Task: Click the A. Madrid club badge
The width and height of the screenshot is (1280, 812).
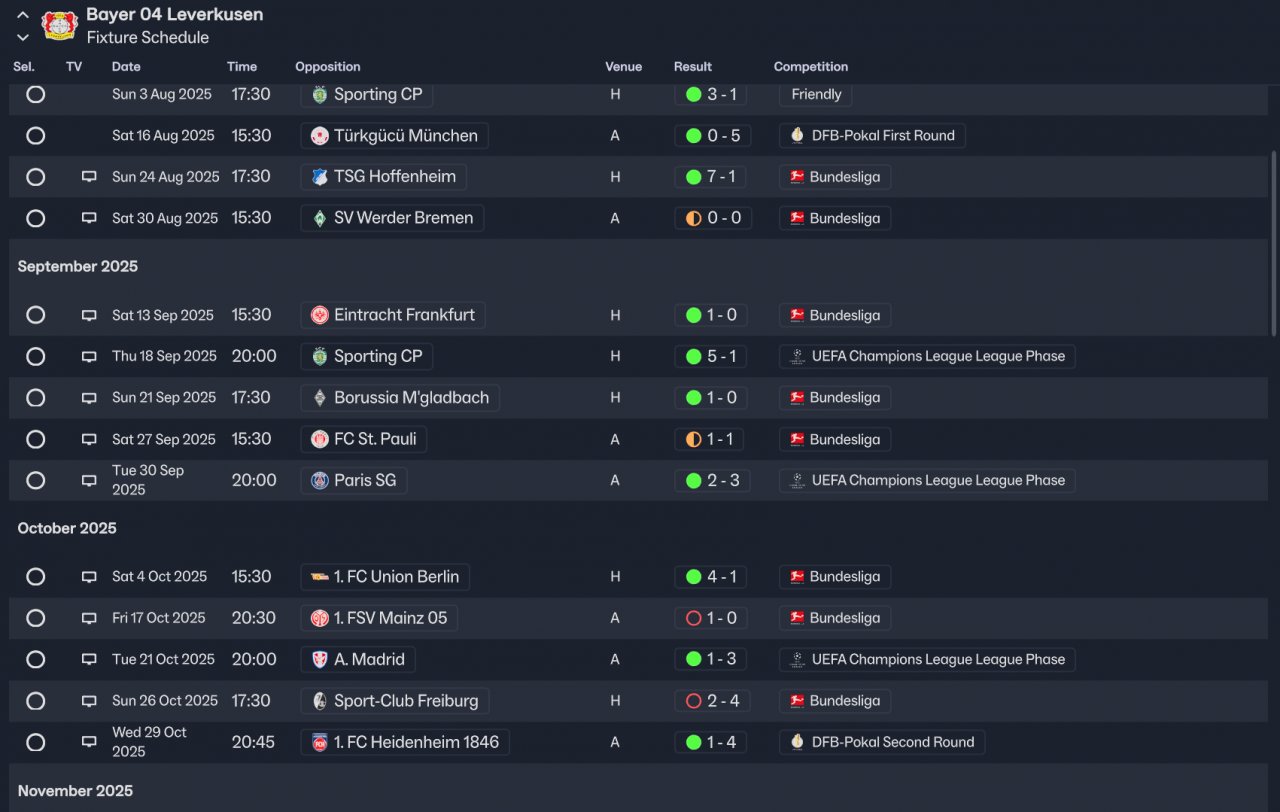Action: [x=320, y=660]
